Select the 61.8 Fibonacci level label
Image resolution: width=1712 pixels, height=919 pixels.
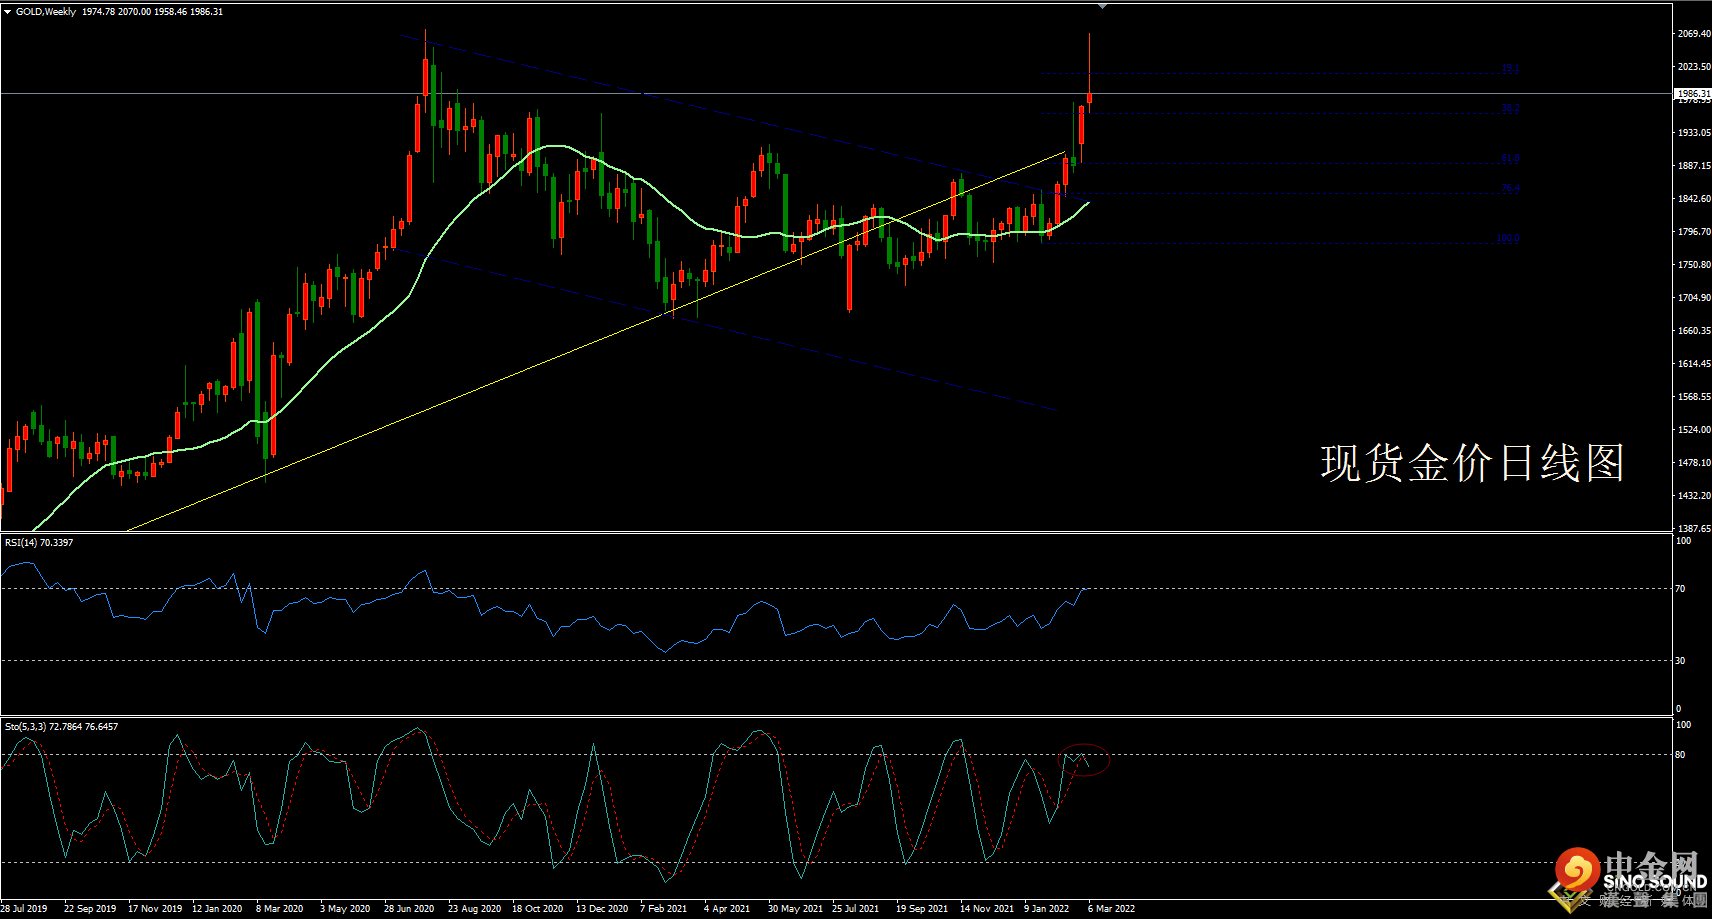pyautogui.click(x=1510, y=158)
